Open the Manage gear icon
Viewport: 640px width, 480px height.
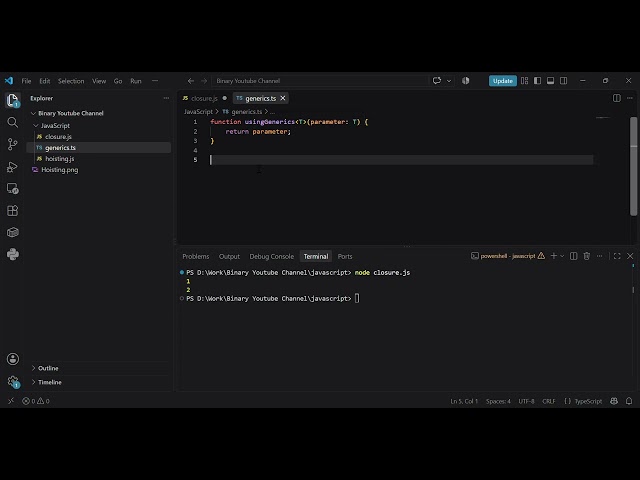click(x=13, y=382)
